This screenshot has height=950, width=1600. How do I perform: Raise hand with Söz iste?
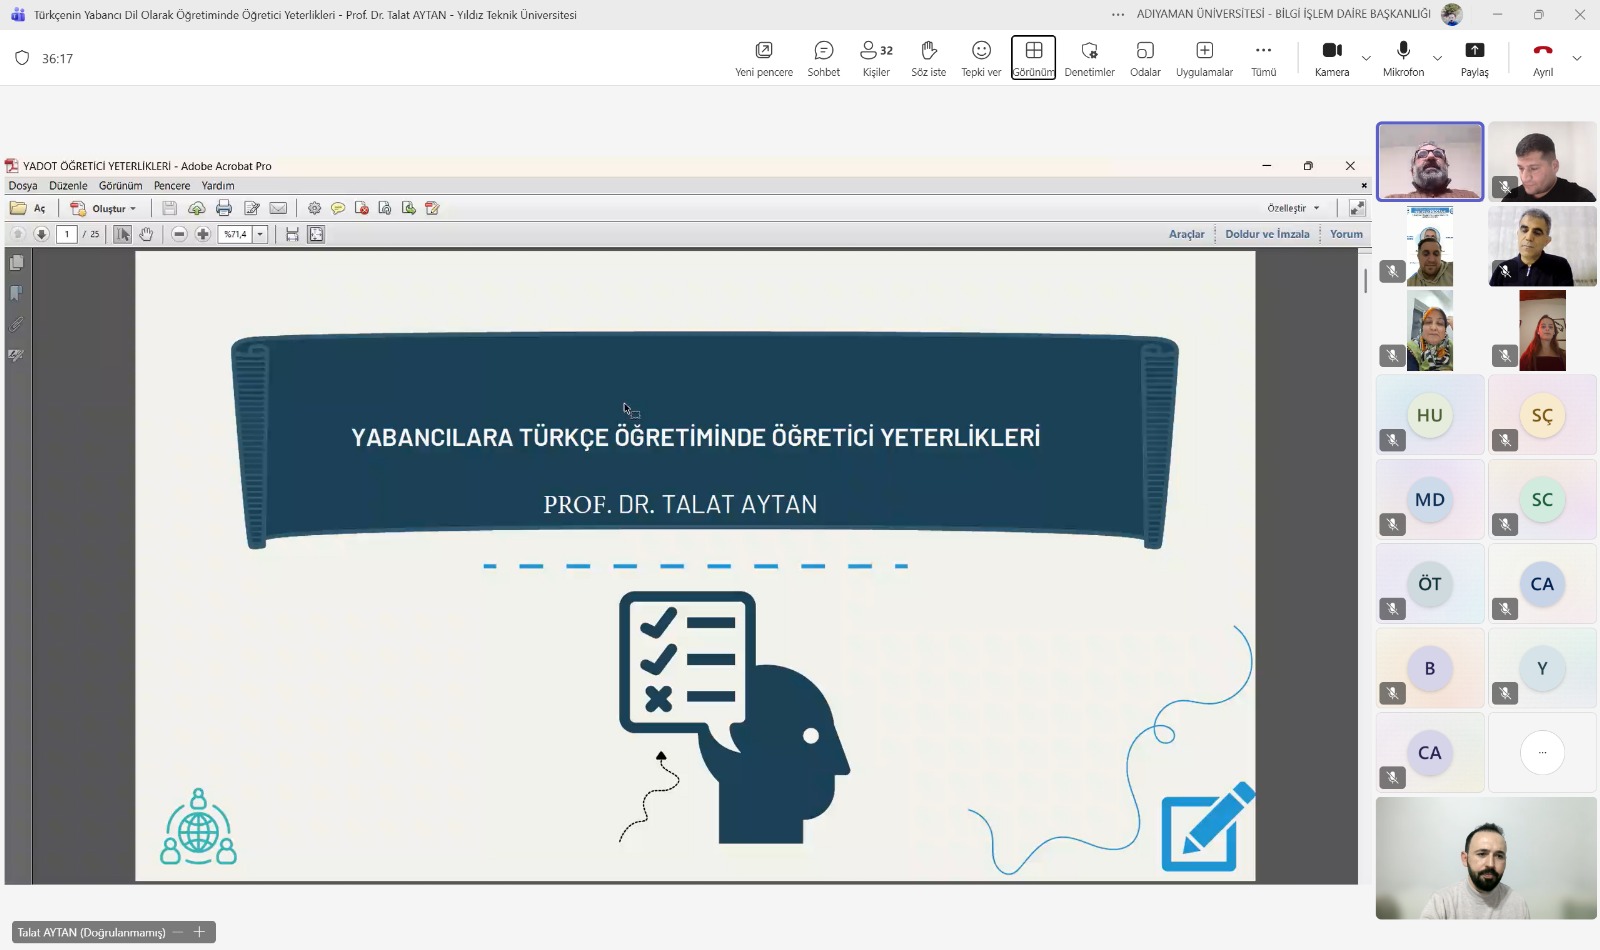[x=928, y=58]
